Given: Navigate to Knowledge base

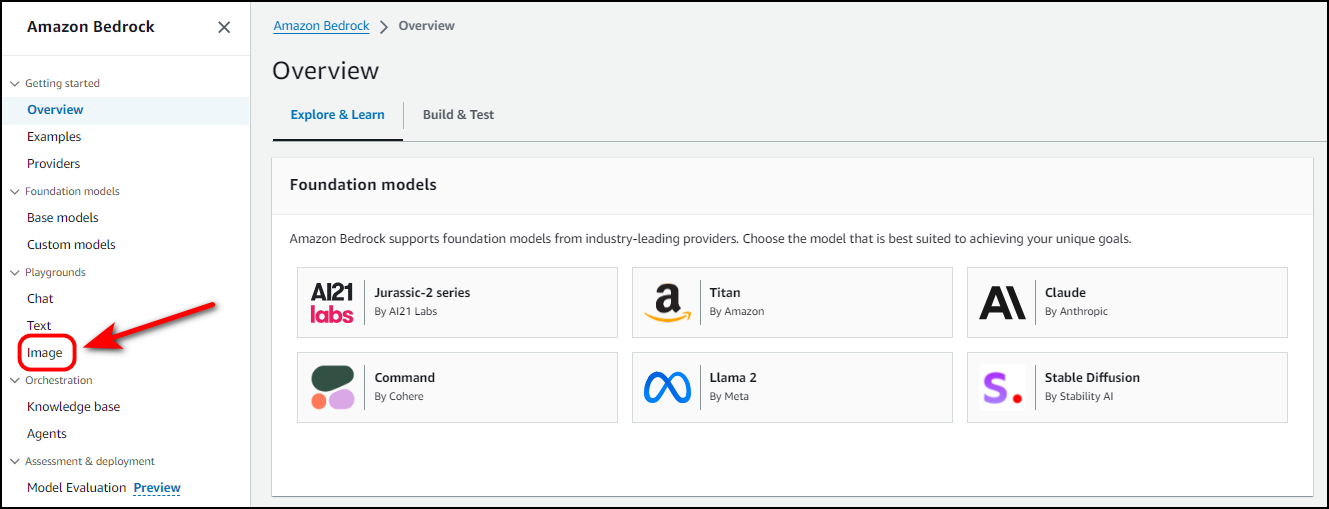Looking at the screenshot, I should coord(73,407).
